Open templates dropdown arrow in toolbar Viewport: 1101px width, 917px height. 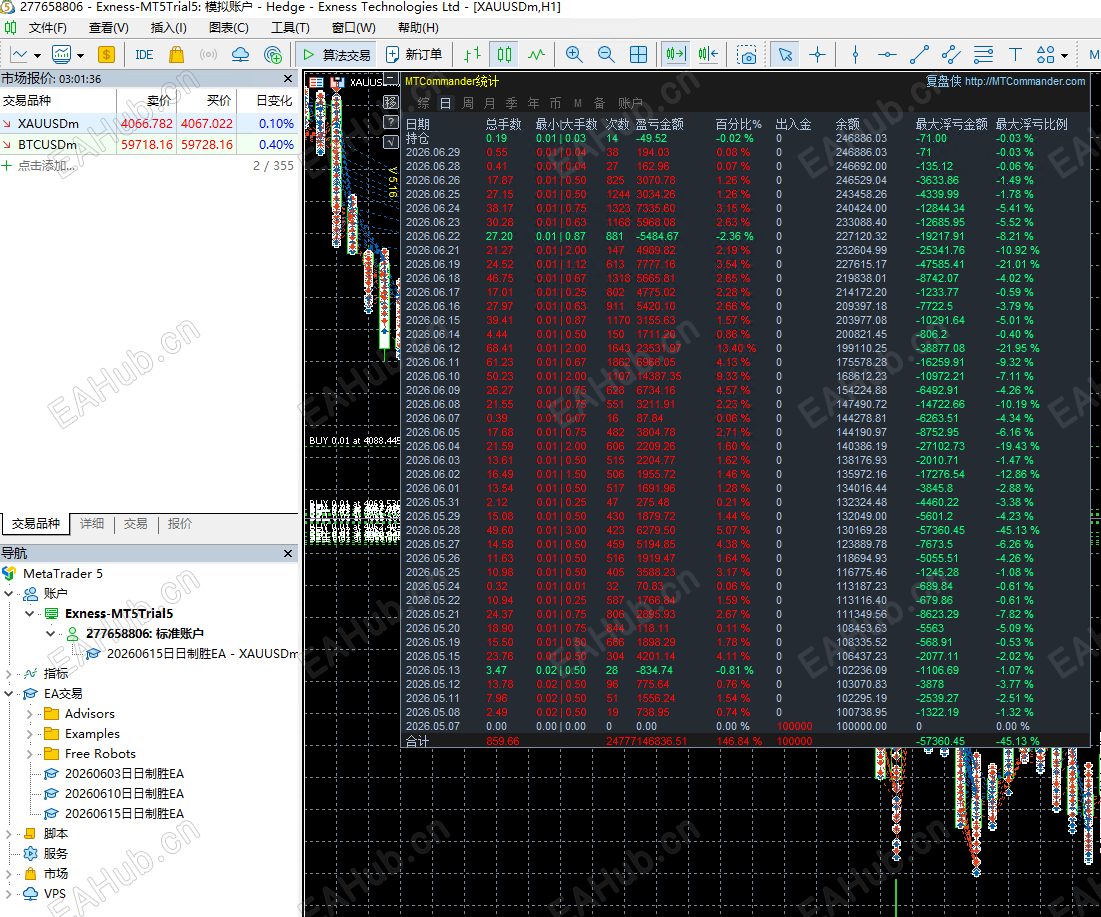81,55
